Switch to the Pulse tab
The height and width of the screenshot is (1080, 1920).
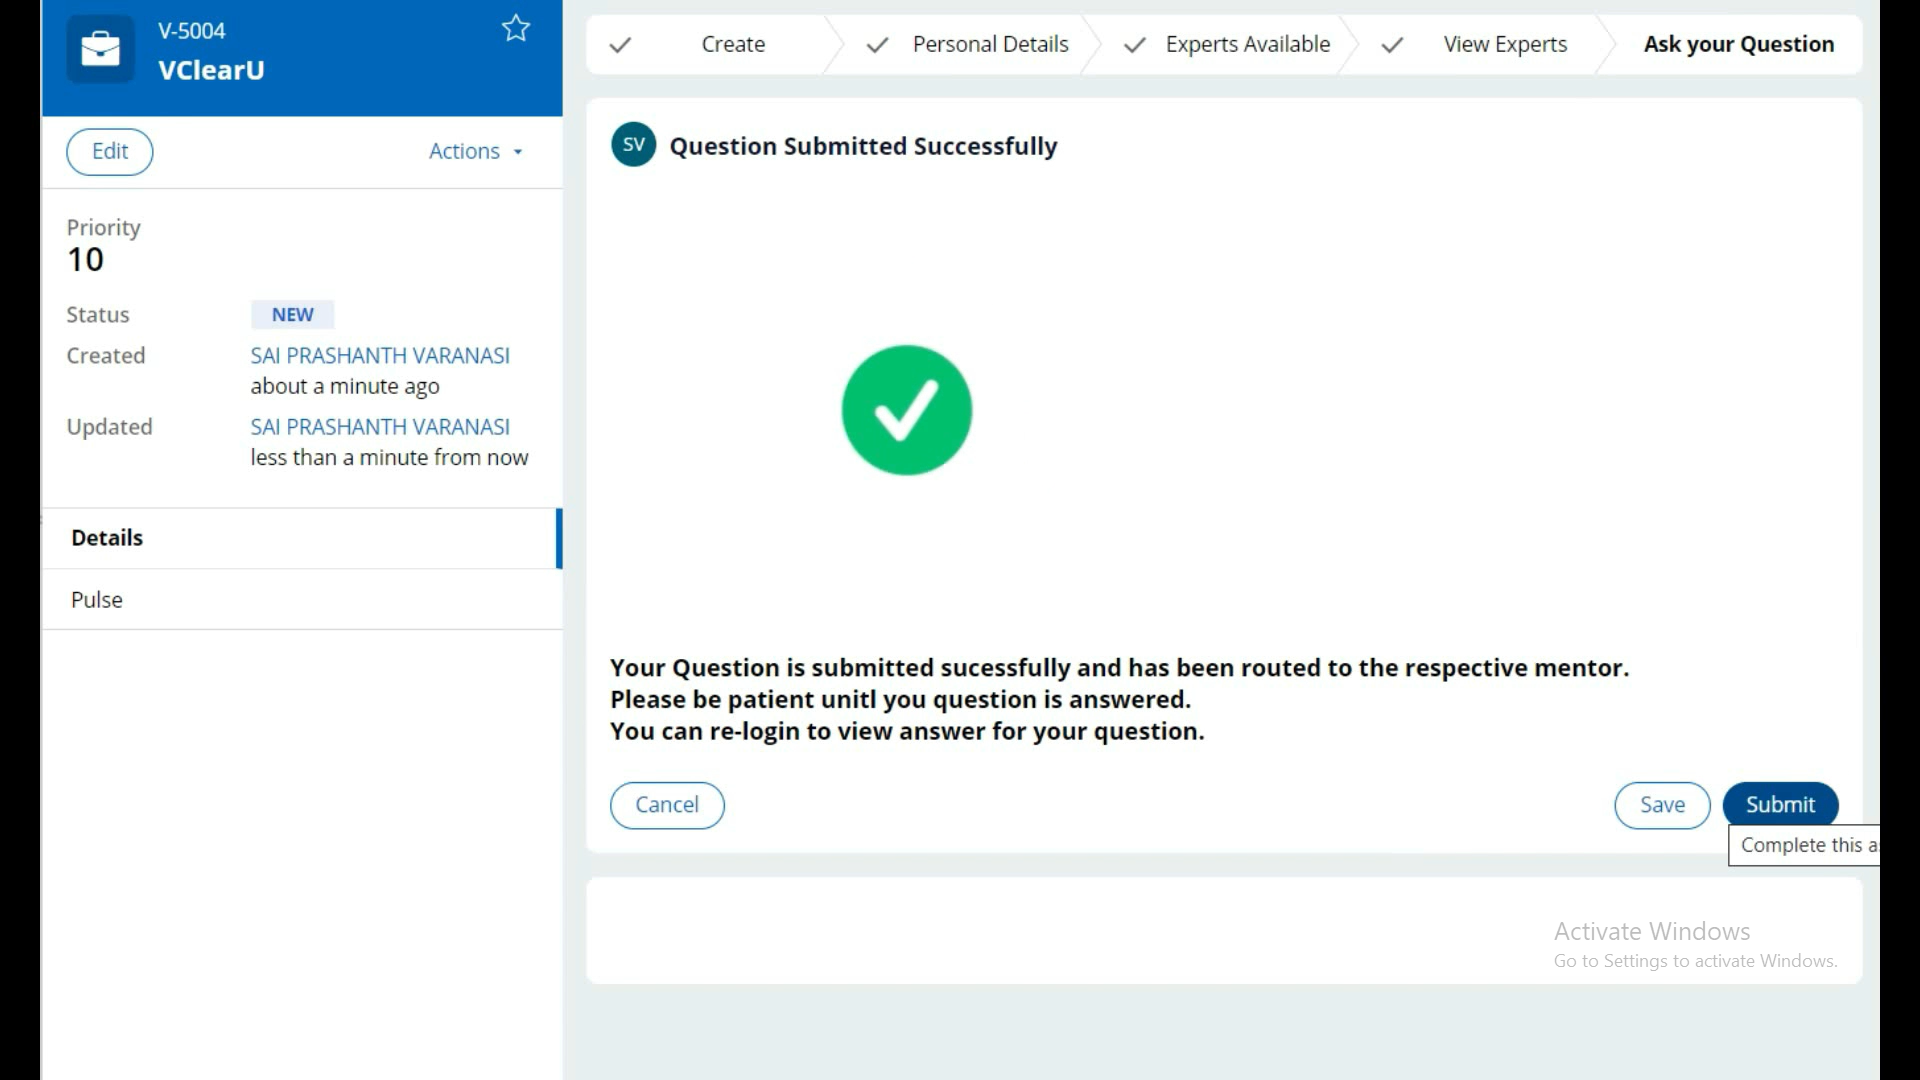coord(97,600)
